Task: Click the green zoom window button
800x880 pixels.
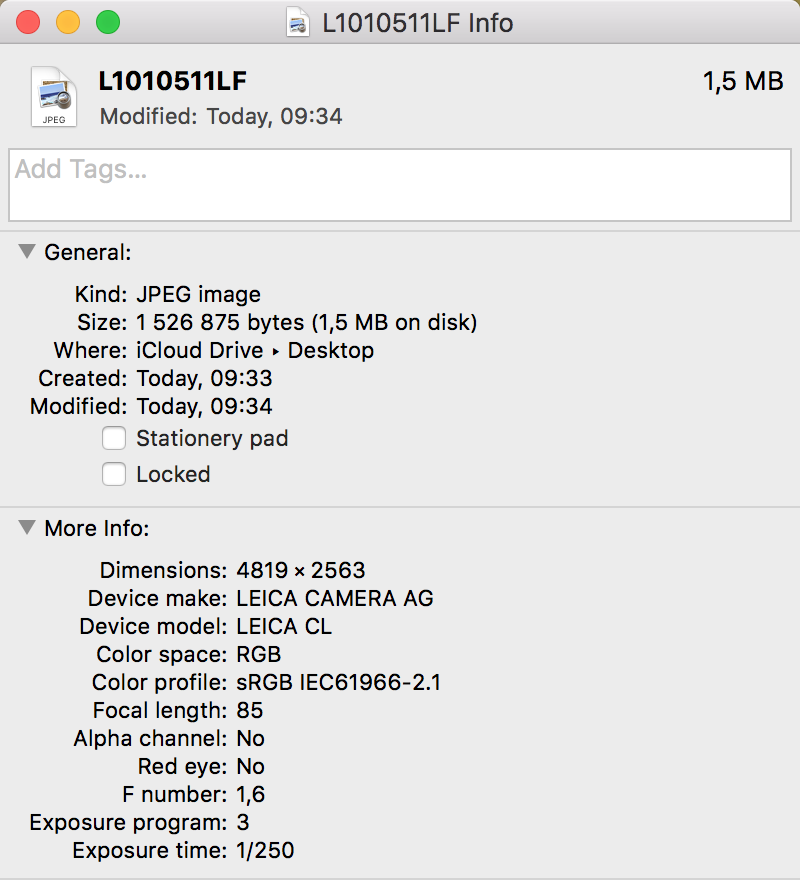Action: 107,22
